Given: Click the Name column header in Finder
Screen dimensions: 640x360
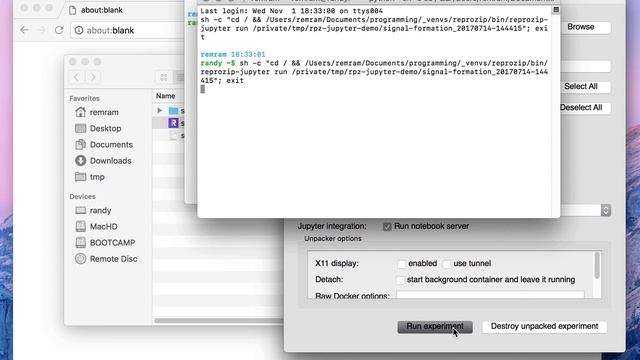Looking at the screenshot, I should 165,96.
